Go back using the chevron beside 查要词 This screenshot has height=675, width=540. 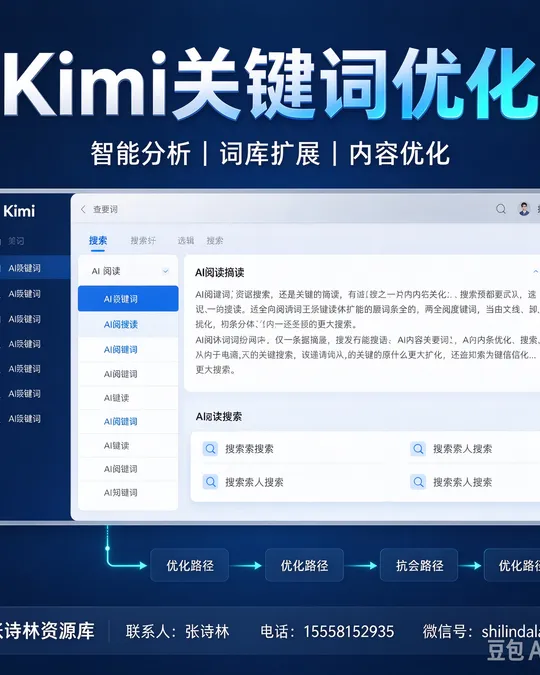coord(83,209)
